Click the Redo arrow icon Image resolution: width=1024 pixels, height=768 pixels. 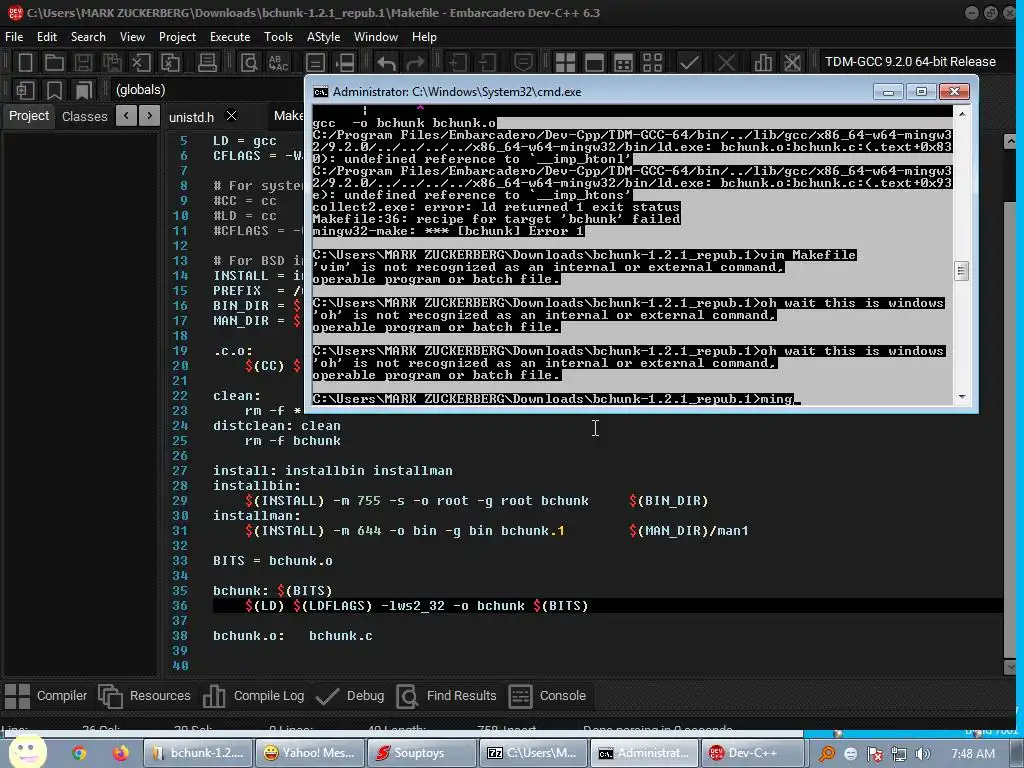(415, 63)
